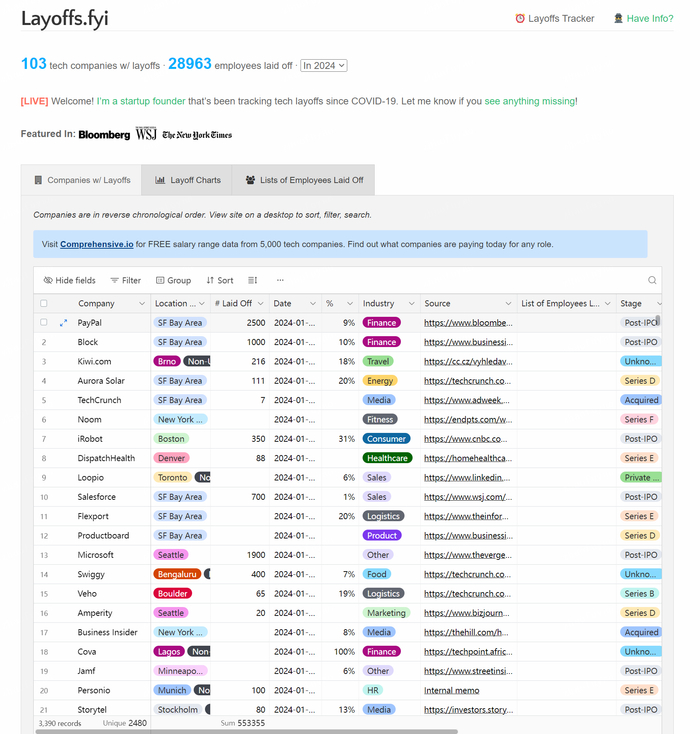Screen dimensions: 700x734
Task: Click the Finance tag in Block row
Action: pos(382,342)
